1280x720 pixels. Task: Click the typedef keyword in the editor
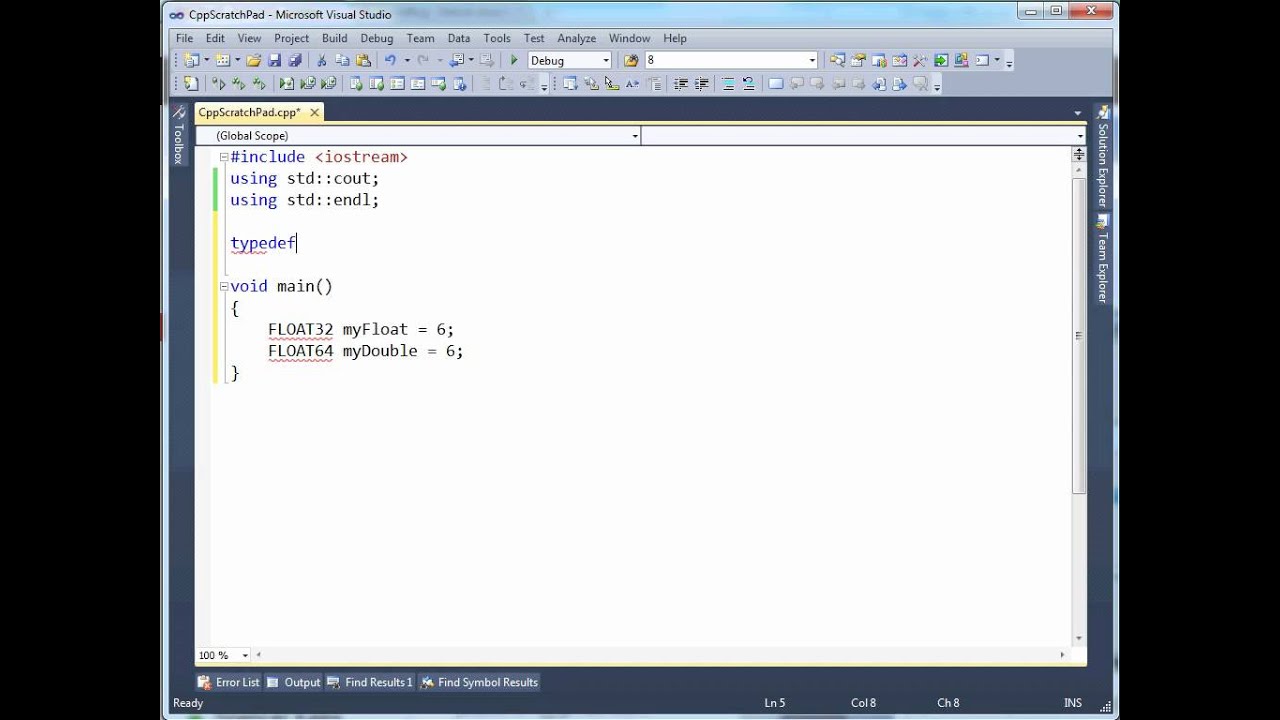(263, 243)
